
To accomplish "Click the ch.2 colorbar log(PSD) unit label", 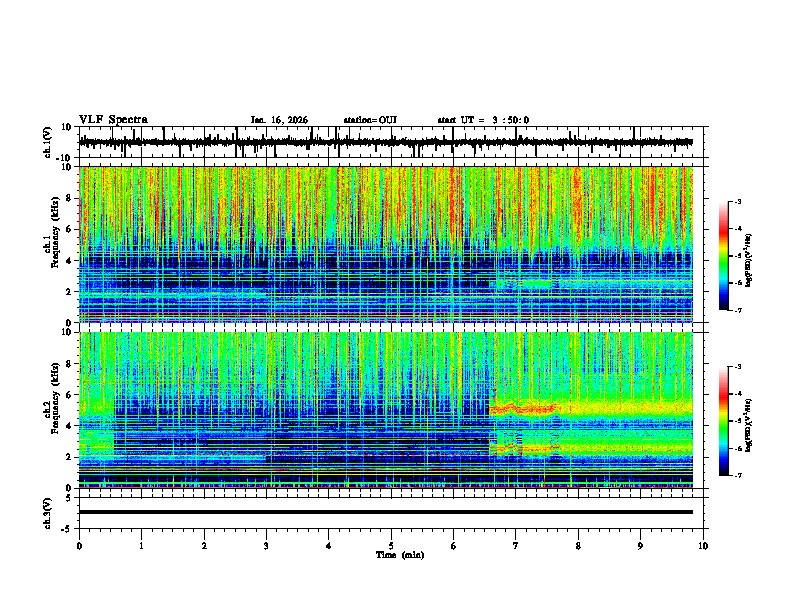I will 748,425.
